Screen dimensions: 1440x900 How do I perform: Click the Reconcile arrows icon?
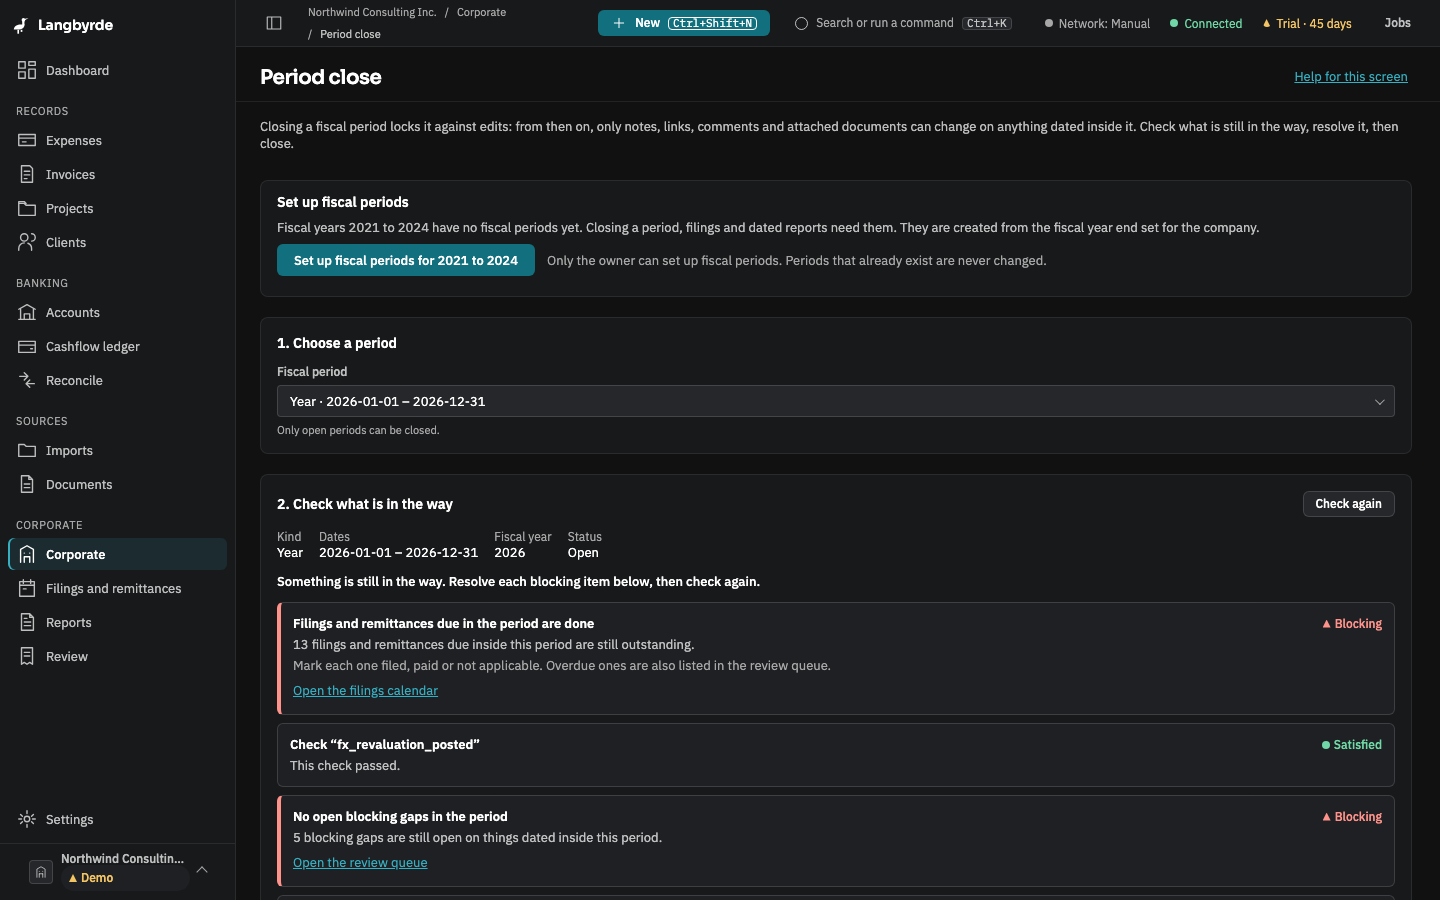(x=27, y=380)
